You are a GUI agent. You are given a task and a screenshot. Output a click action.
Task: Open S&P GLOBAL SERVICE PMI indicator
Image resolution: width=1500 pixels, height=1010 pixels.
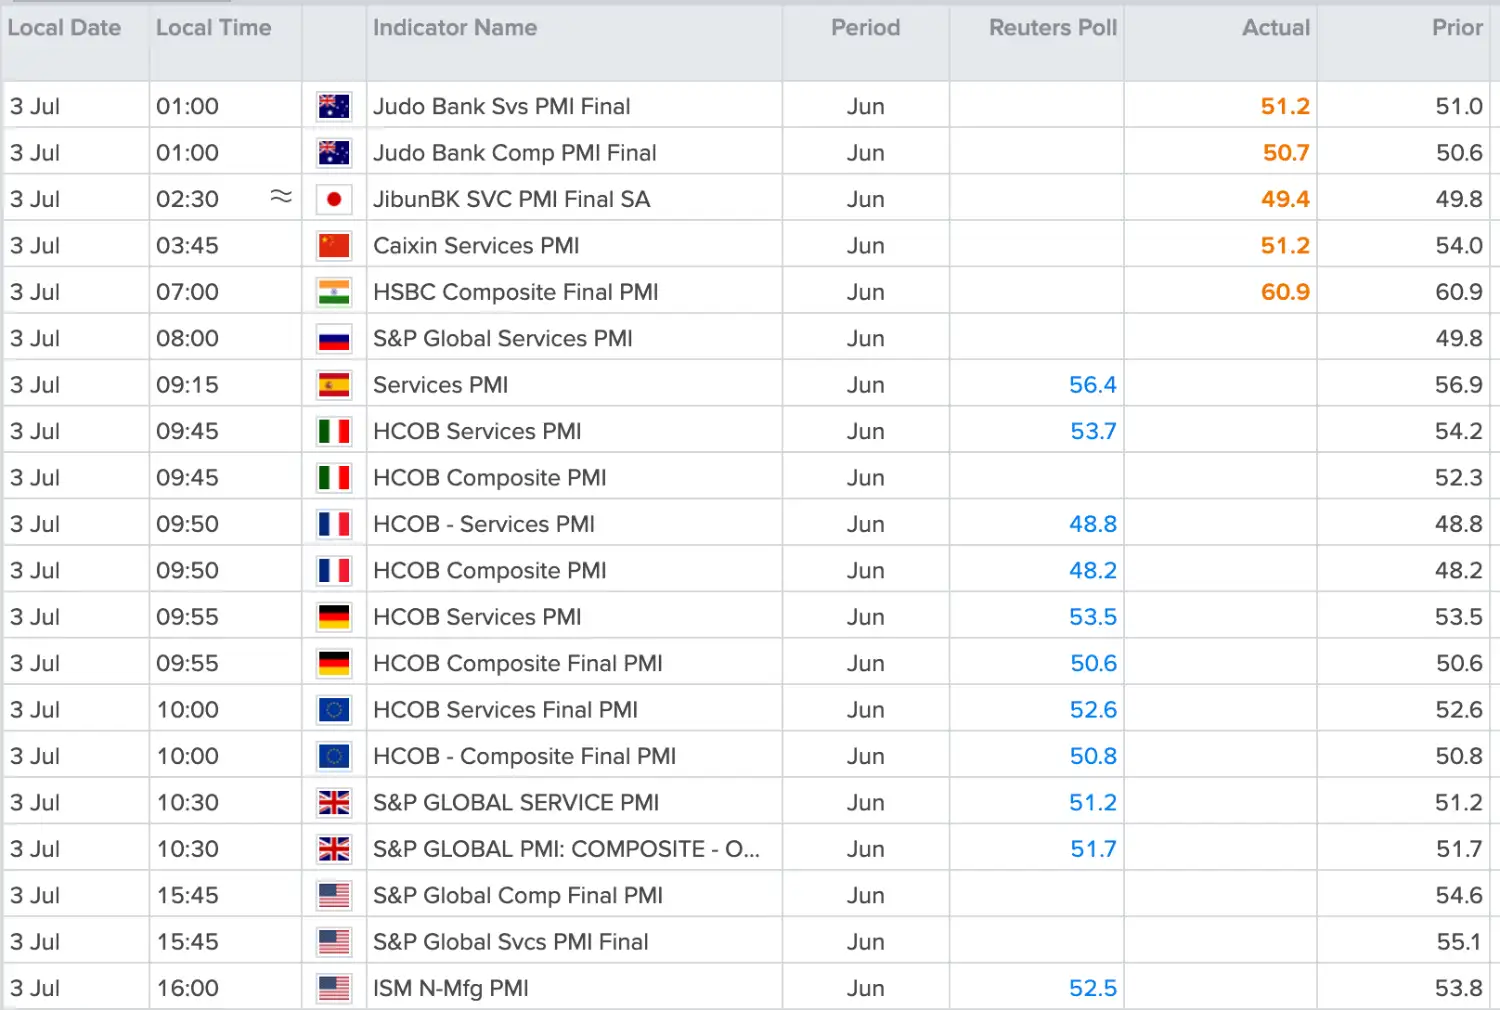(x=516, y=803)
